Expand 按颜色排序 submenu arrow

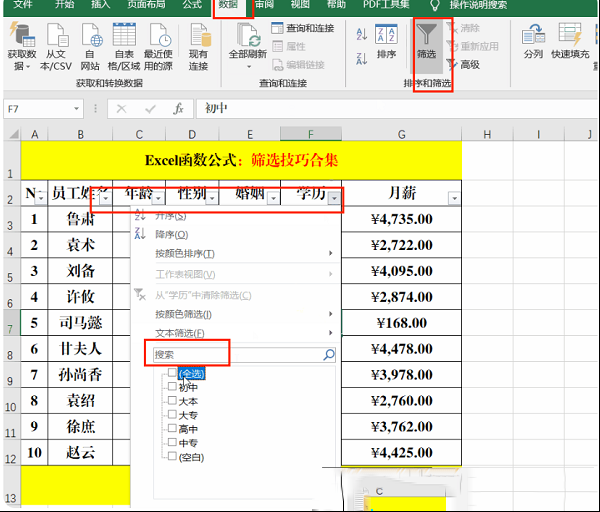click(x=330, y=253)
